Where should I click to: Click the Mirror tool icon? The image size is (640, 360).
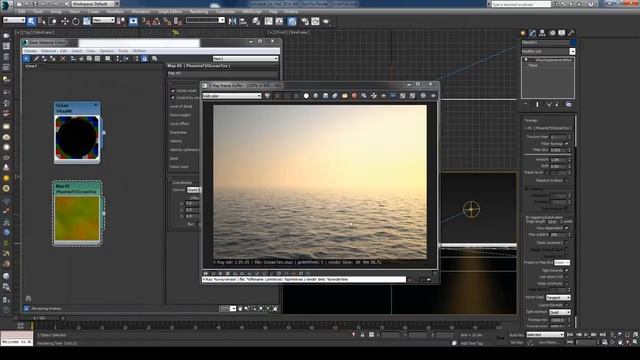click(233, 21)
